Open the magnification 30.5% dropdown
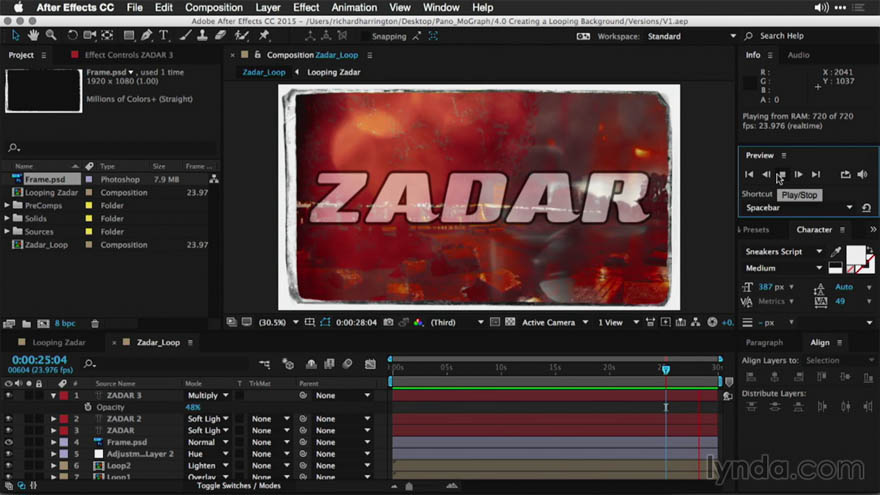 pyautogui.click(x=278, y=322)
